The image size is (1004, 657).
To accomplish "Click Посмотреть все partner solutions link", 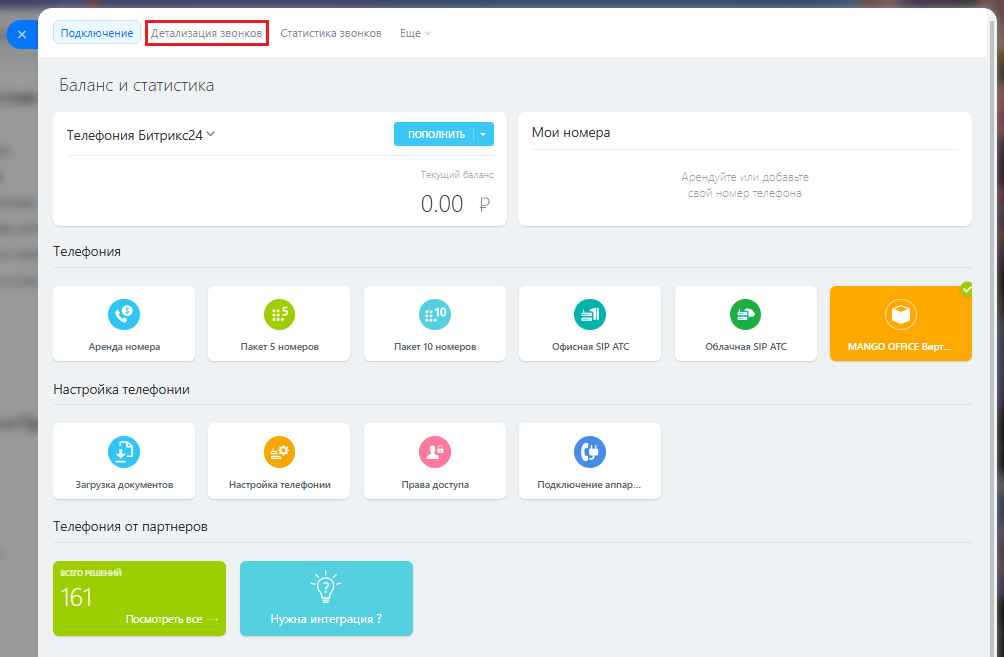I will (172, 619).
